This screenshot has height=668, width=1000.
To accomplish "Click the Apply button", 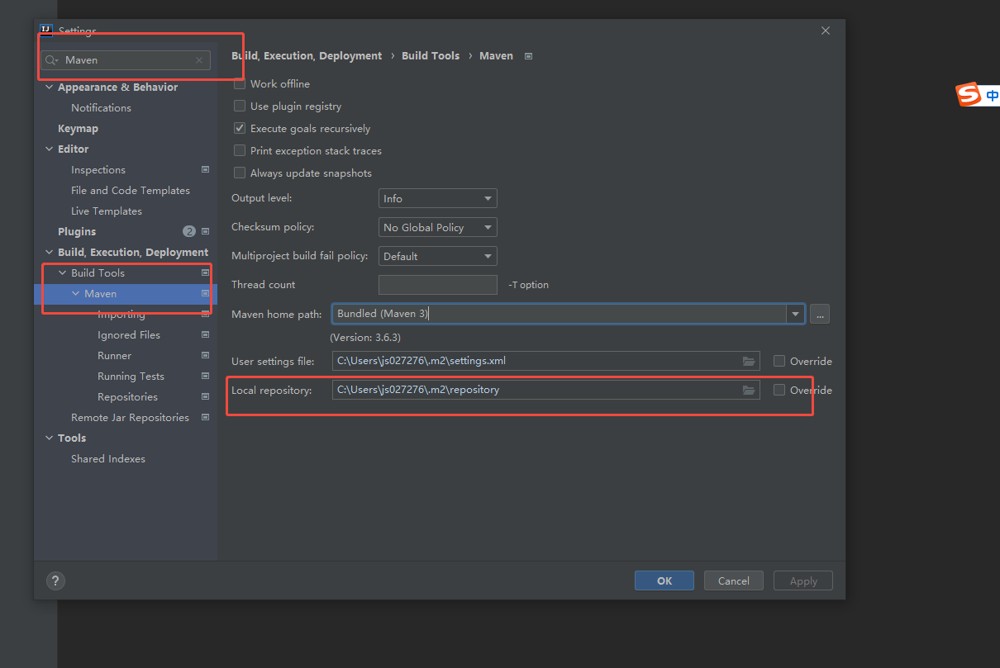I will point(803,581).
